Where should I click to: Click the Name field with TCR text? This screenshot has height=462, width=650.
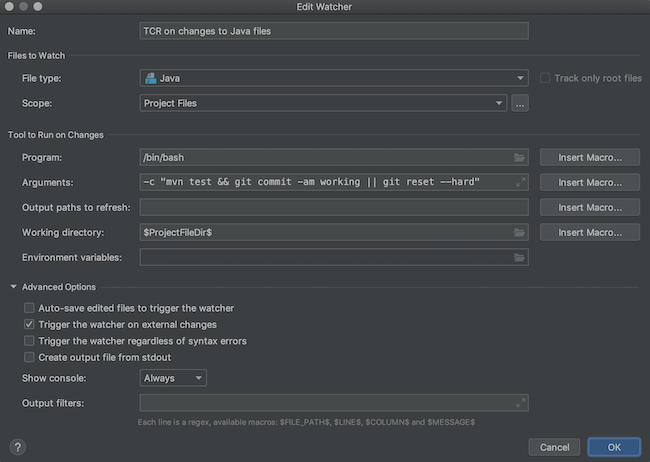[334, 31]
